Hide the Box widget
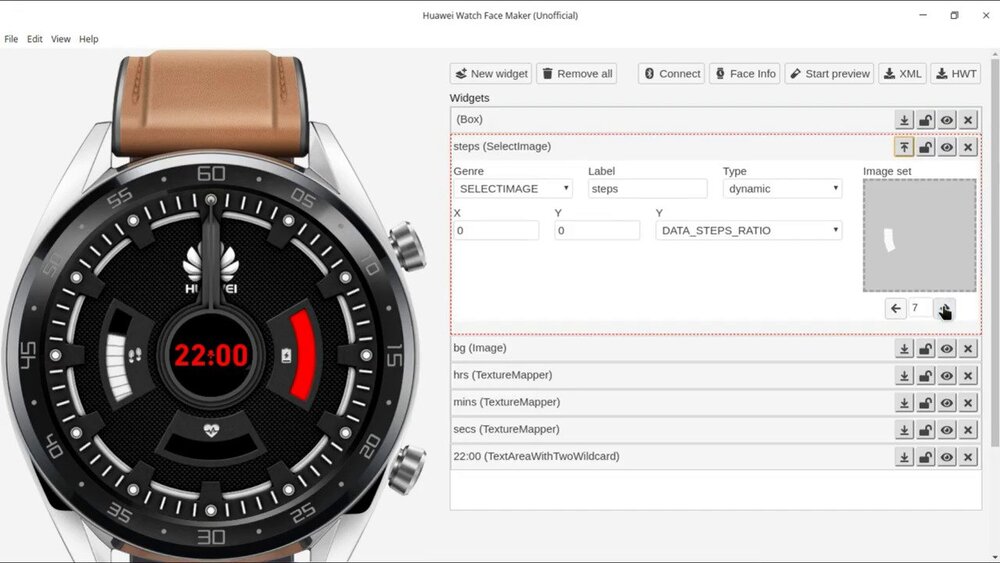Viewport: 1000px width, 563px height. [947, 120]
